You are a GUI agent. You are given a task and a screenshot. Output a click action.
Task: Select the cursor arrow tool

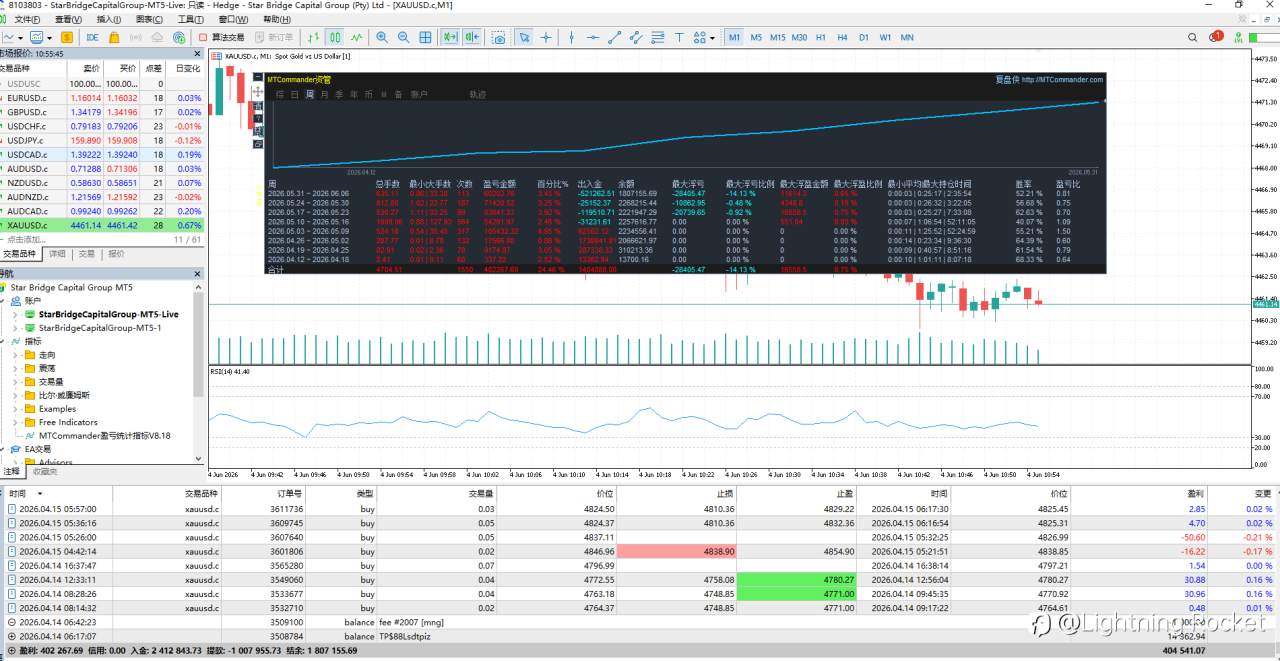[524, 37]
